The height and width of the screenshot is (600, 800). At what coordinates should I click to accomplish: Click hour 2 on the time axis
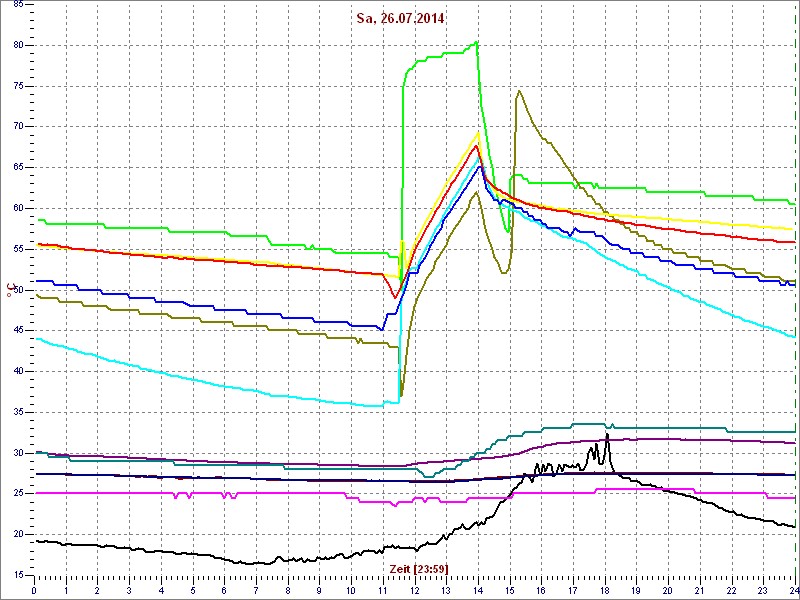[97, 591]
